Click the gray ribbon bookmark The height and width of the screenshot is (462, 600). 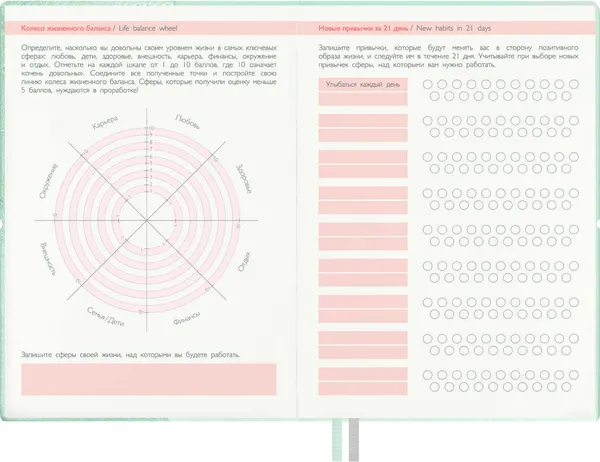[x=354, y=440]
